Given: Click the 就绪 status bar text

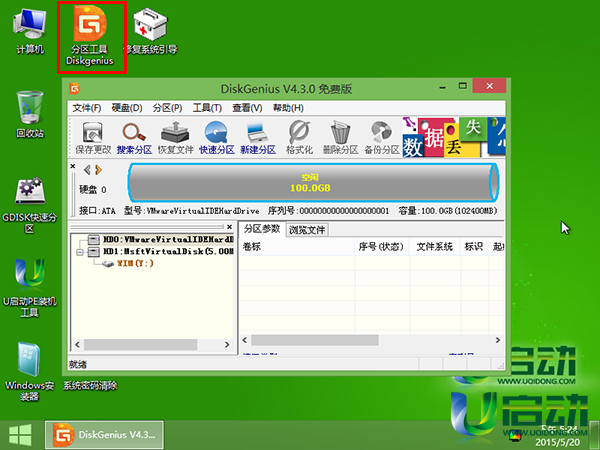Looking at the screenshot, I should (78, 364).
